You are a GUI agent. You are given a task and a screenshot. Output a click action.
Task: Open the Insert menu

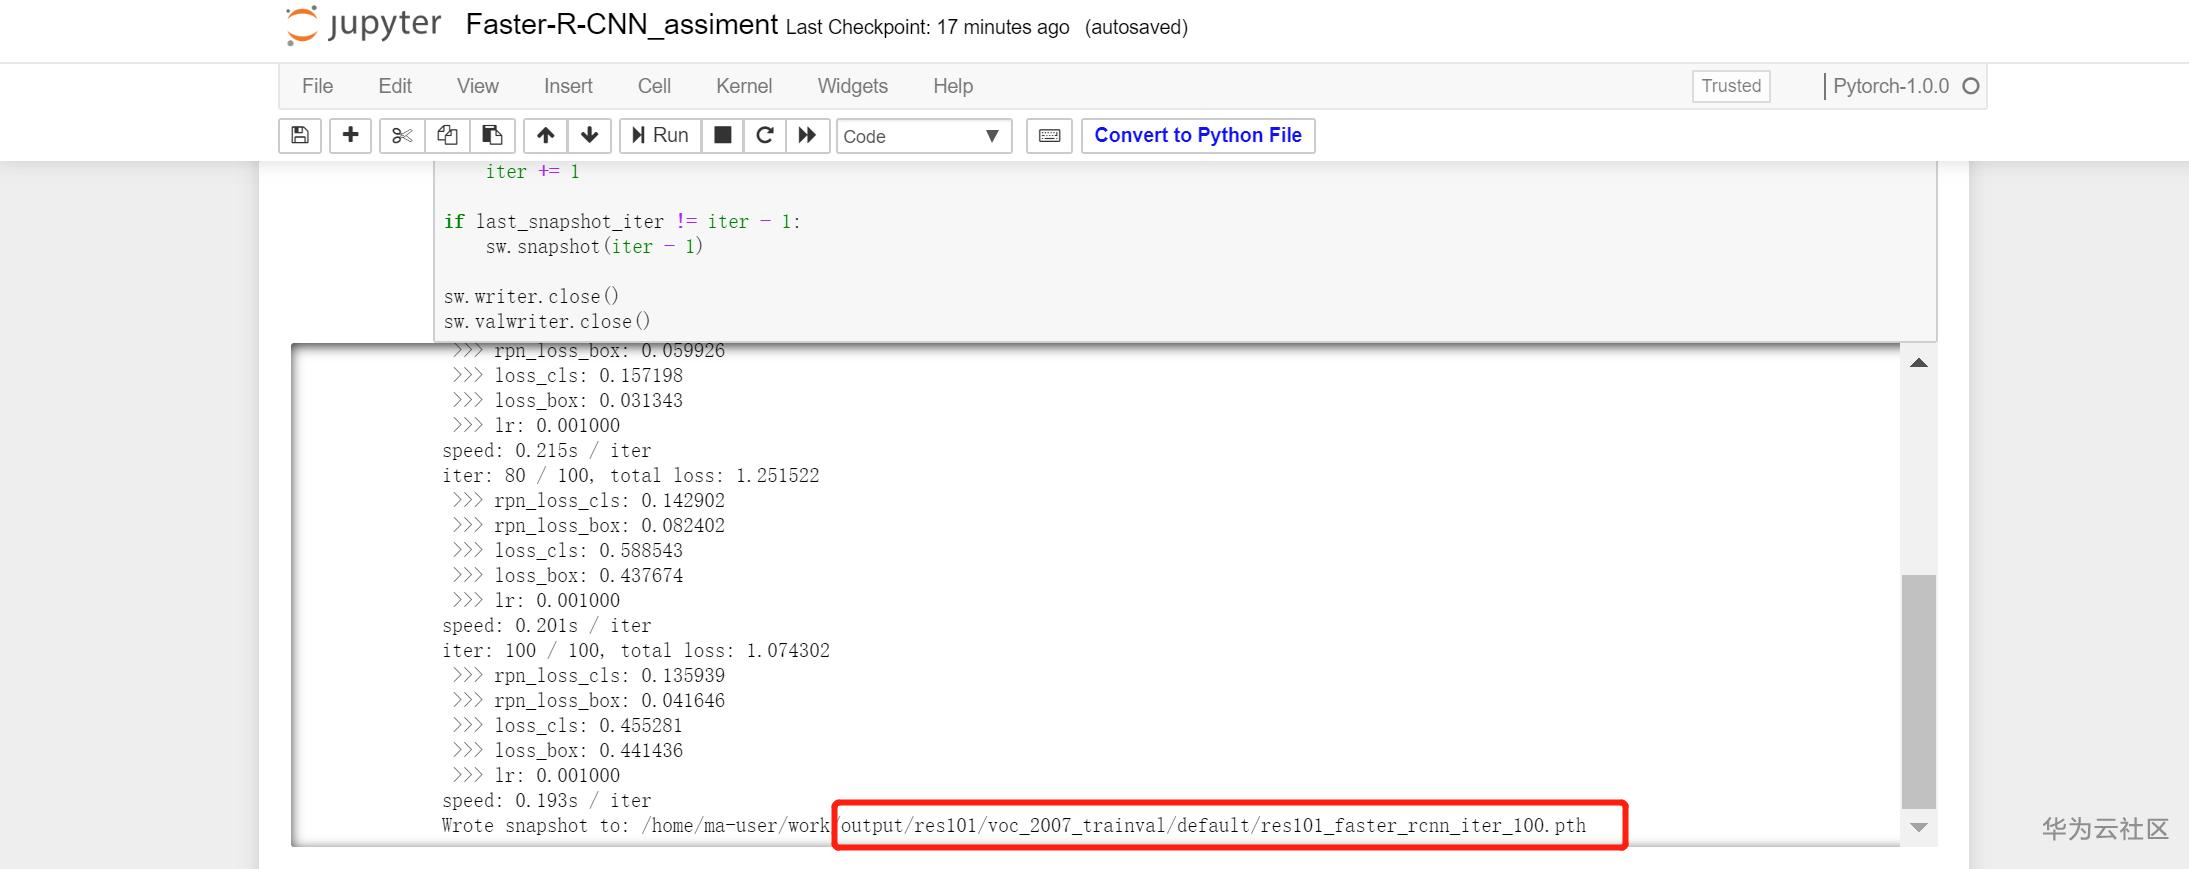point(568,86)
